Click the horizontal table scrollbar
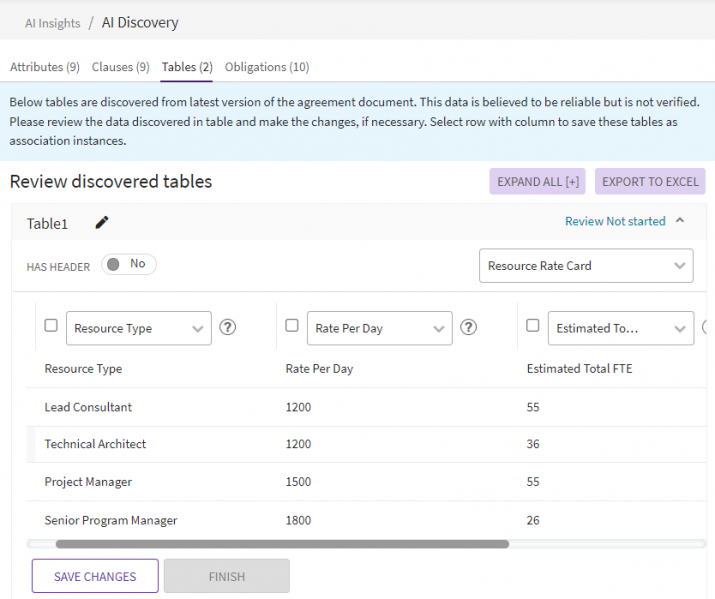The width and height of the screenshot is (715, 599). point(282,544)
